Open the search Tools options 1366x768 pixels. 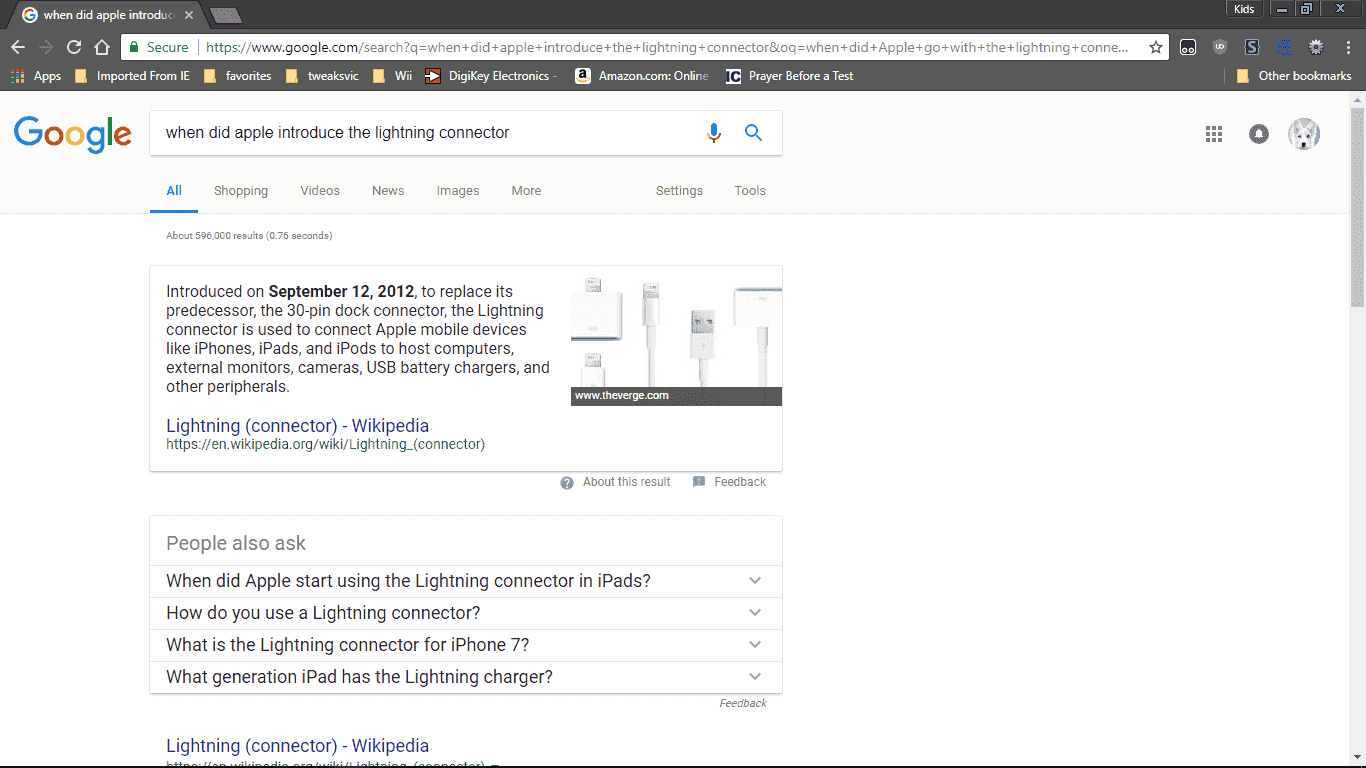(750, 191)
